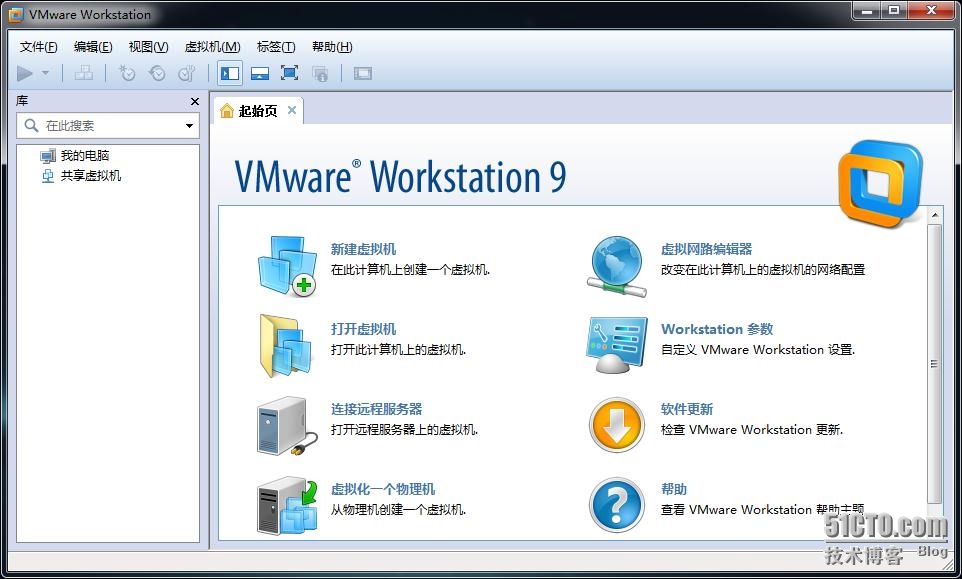Click the 共享虚拟机 shared VM icon
The image size is (962, 579).
pyautogui.click(x=48, y=176)
